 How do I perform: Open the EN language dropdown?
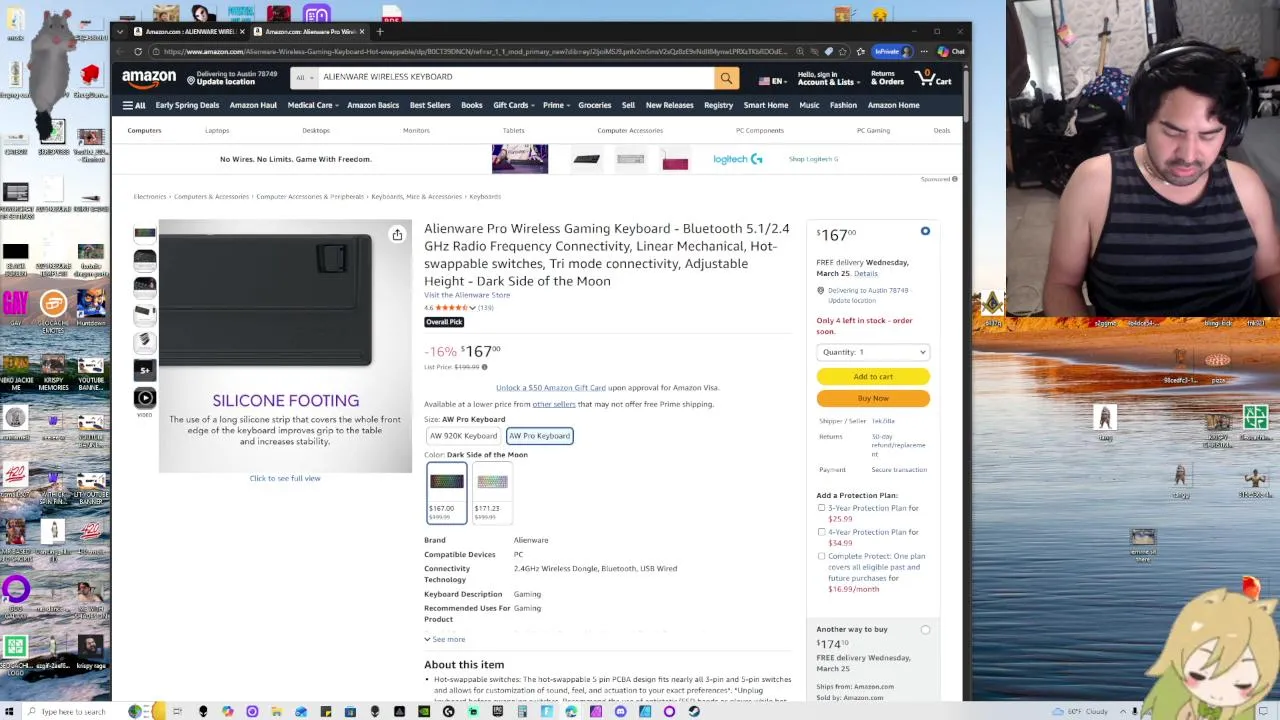tap(772, 81)
